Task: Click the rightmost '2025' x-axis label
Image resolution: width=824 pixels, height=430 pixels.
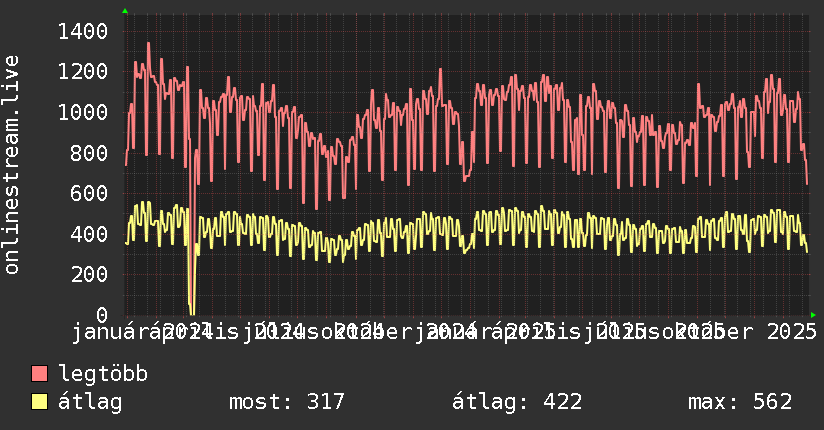Action: click(792, 332)
